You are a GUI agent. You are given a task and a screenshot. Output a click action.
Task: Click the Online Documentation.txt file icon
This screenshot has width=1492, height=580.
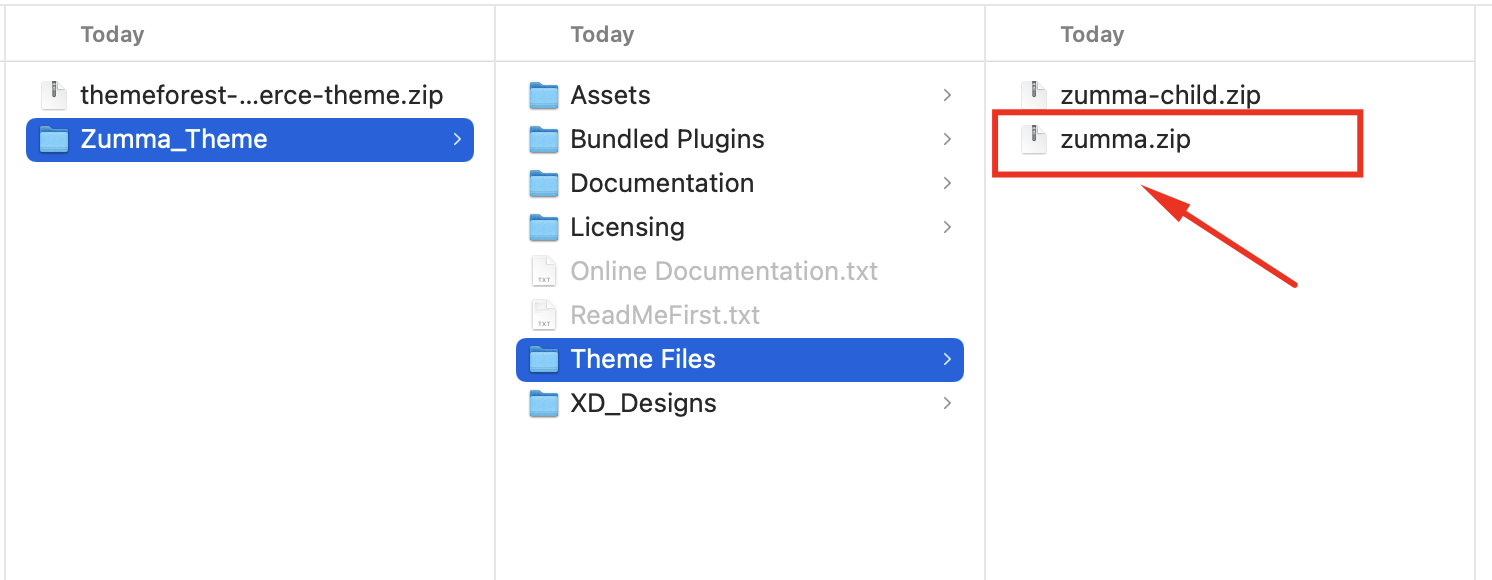(x=543, y=271)
